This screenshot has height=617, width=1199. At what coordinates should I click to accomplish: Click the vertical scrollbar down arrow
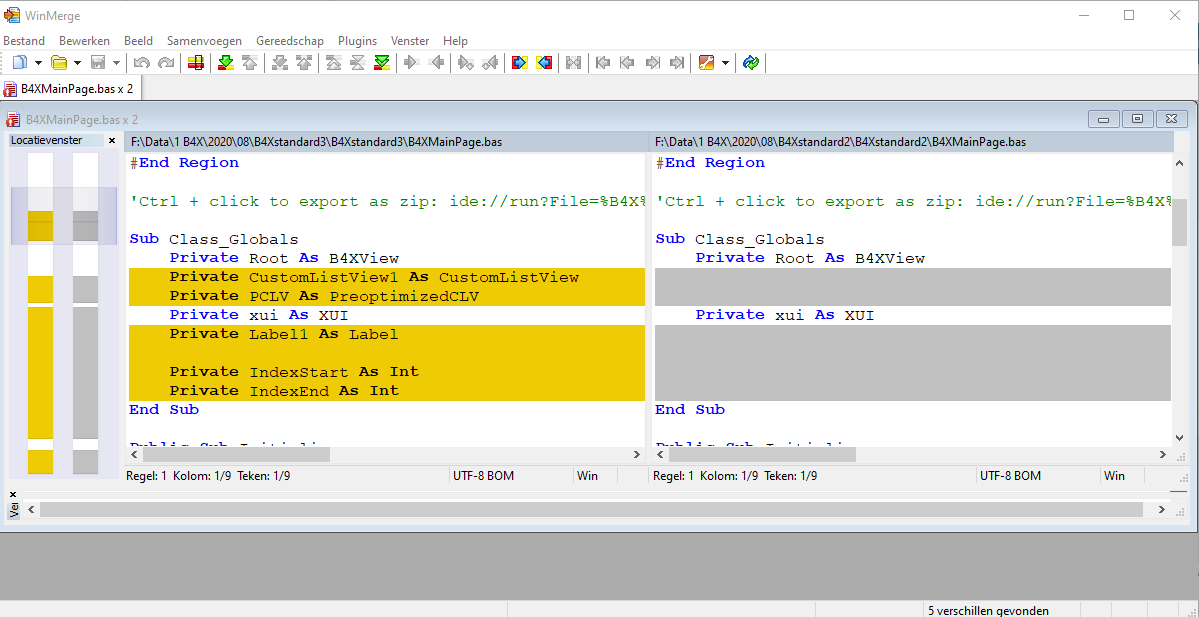click(x=1180, y=437)
